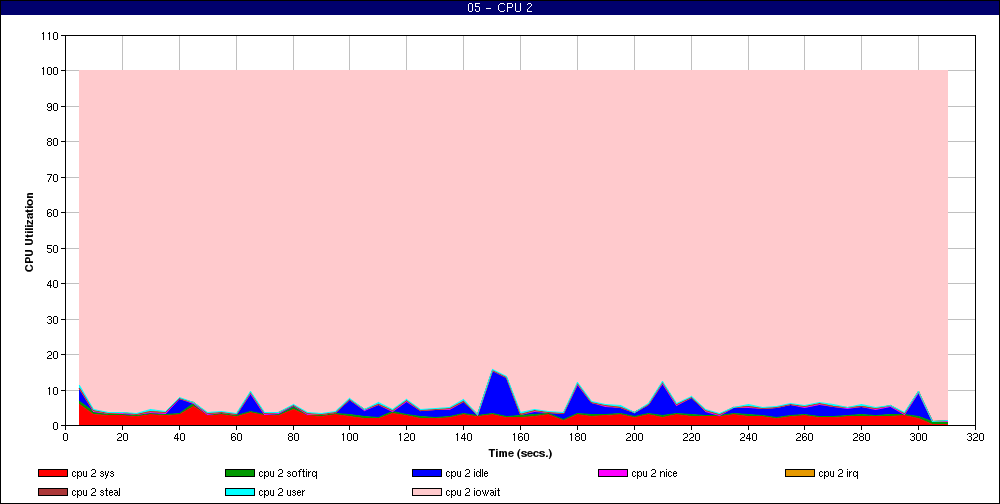This screenshot has width=1000, height=504.
Task: Click the x-axis value 180
Action: (x=577, y=437)
